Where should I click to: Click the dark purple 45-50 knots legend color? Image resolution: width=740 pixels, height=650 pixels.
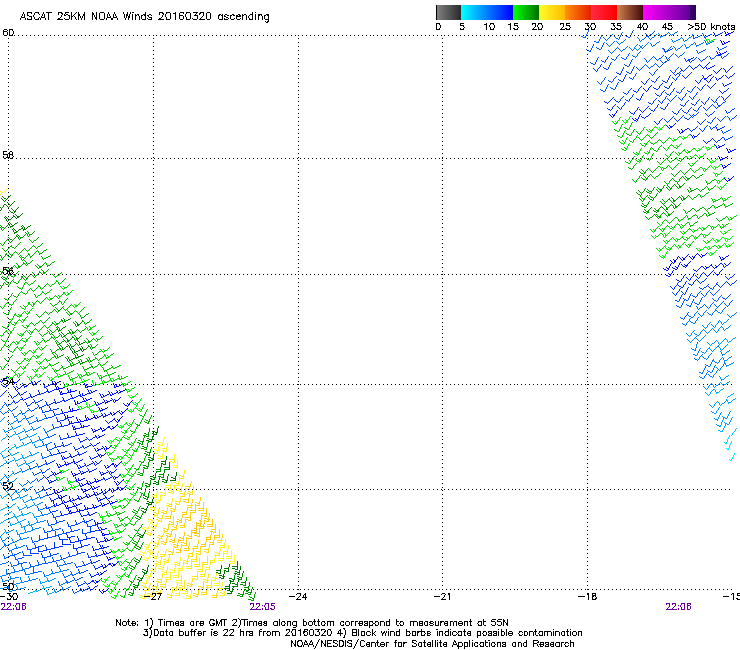682,12
